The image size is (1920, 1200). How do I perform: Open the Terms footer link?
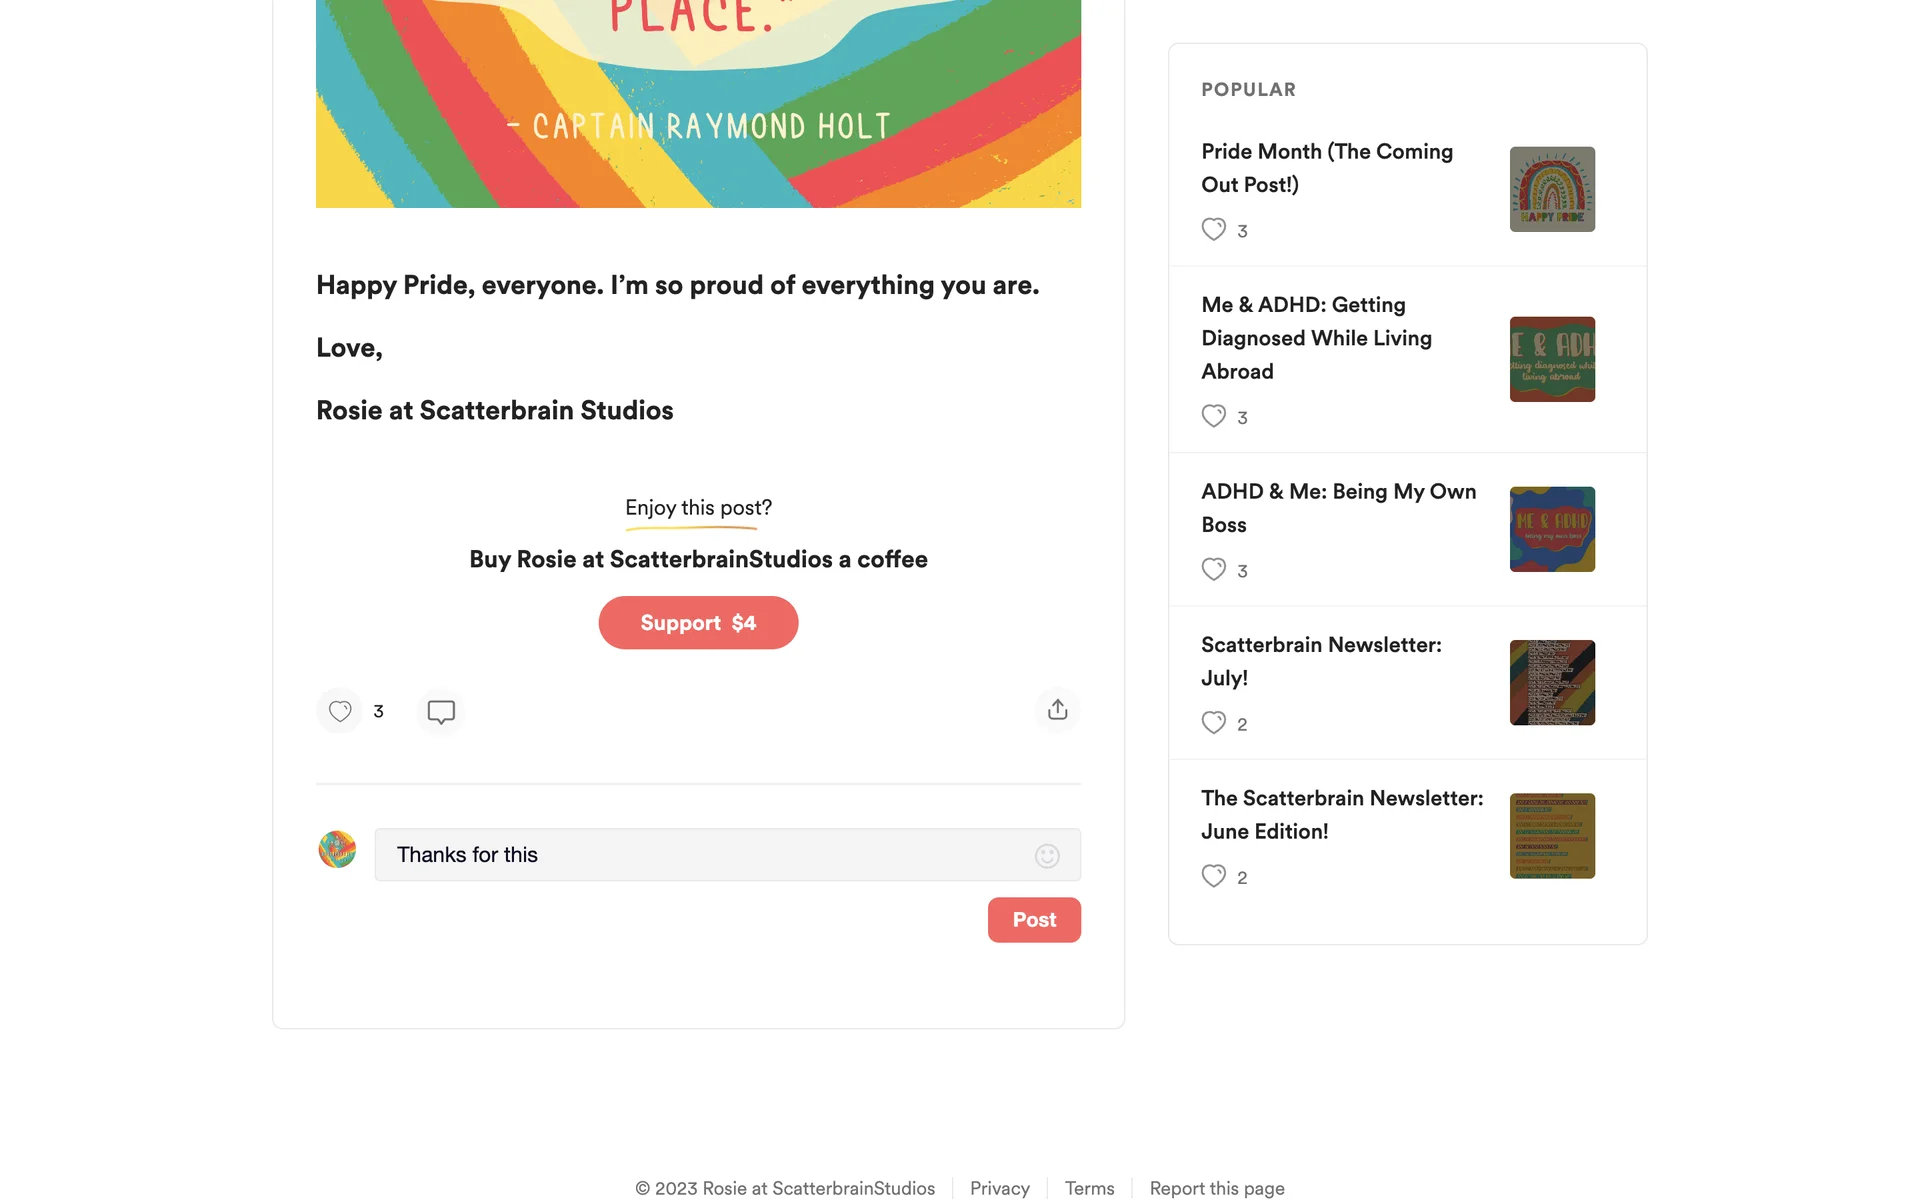pyautogui.click(x=1089, y=1188)
